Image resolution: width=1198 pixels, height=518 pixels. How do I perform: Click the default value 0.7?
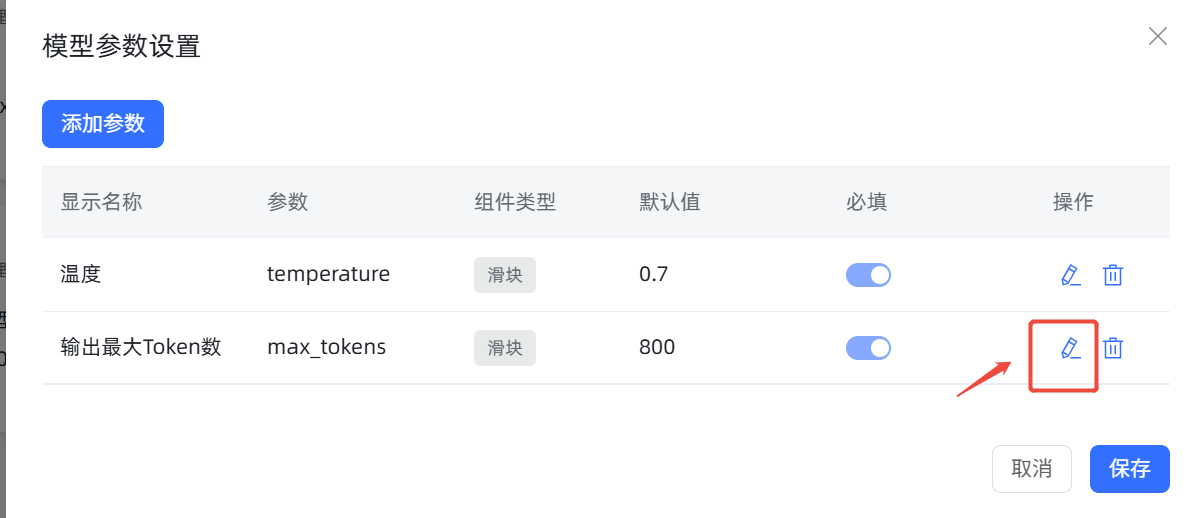pos(654,274)
